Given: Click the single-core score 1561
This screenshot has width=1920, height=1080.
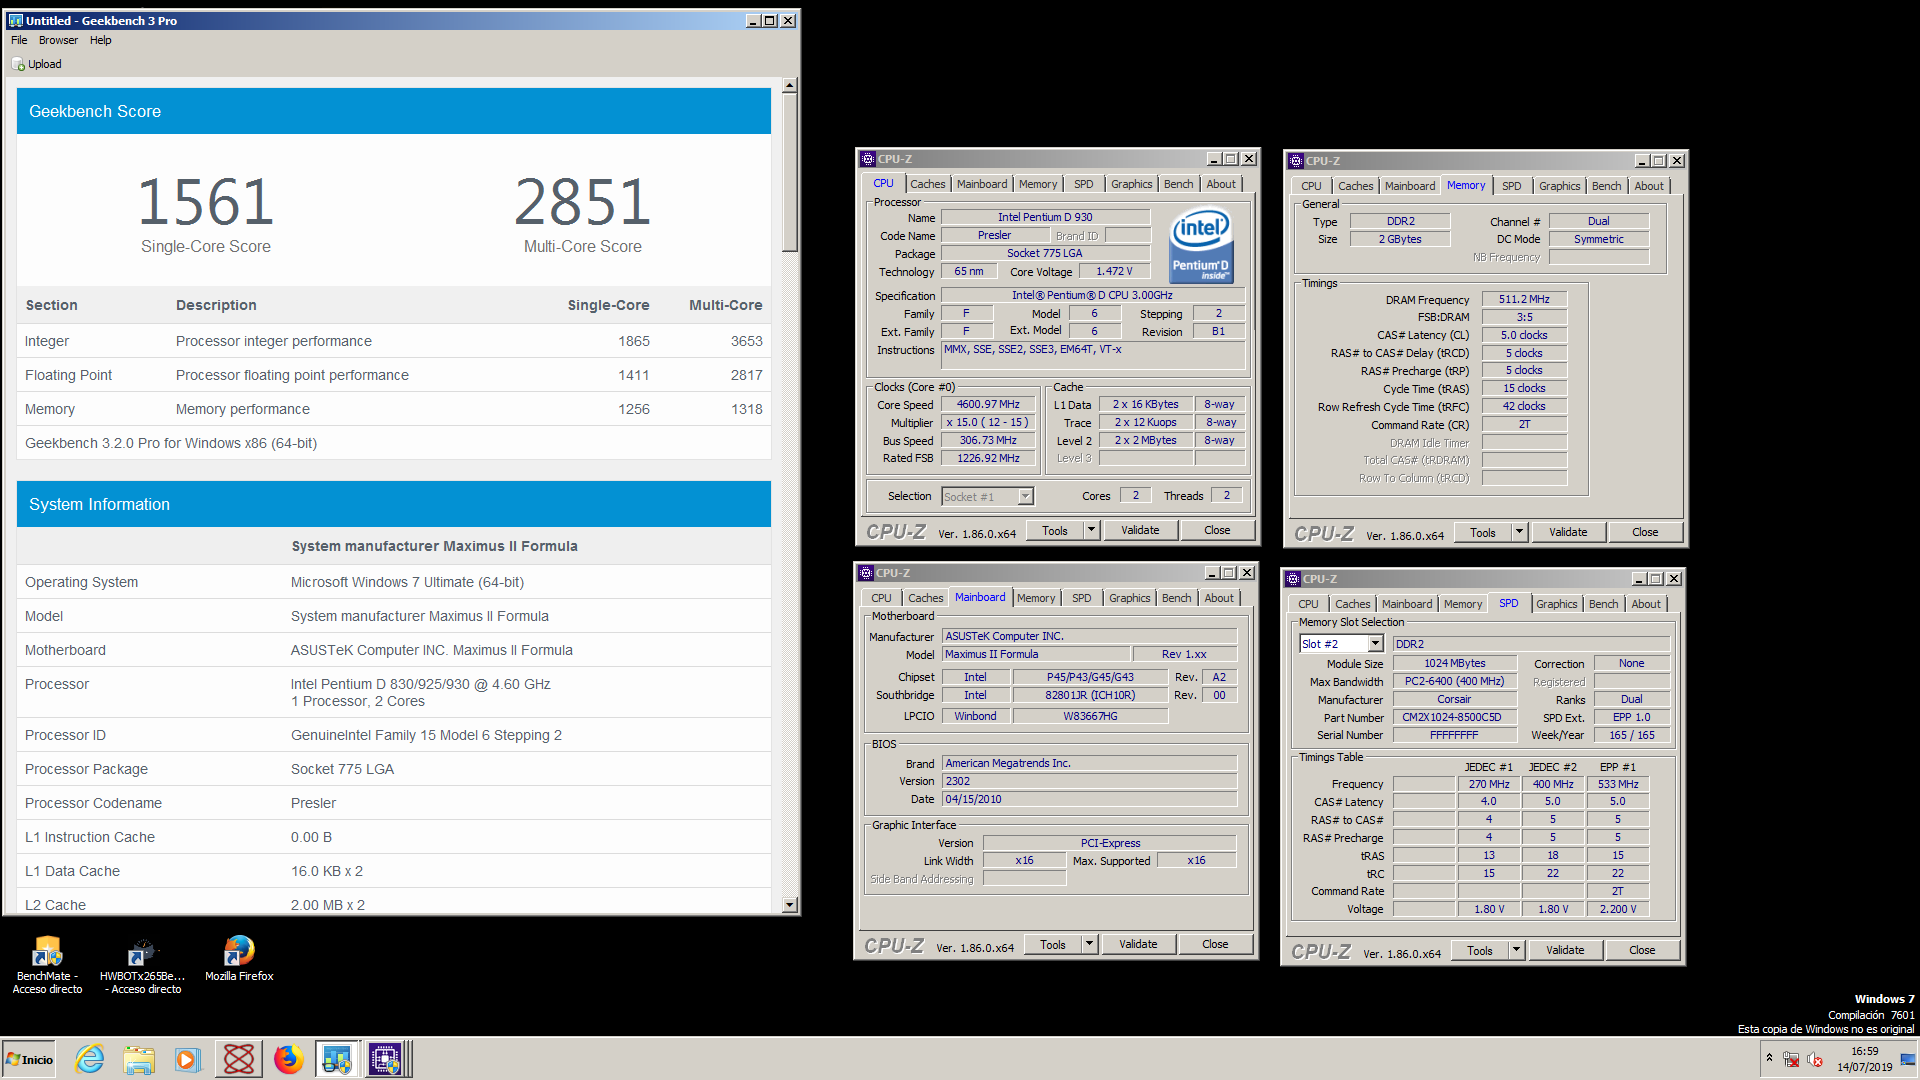Looking at the screenshot, I should (206, 202).
